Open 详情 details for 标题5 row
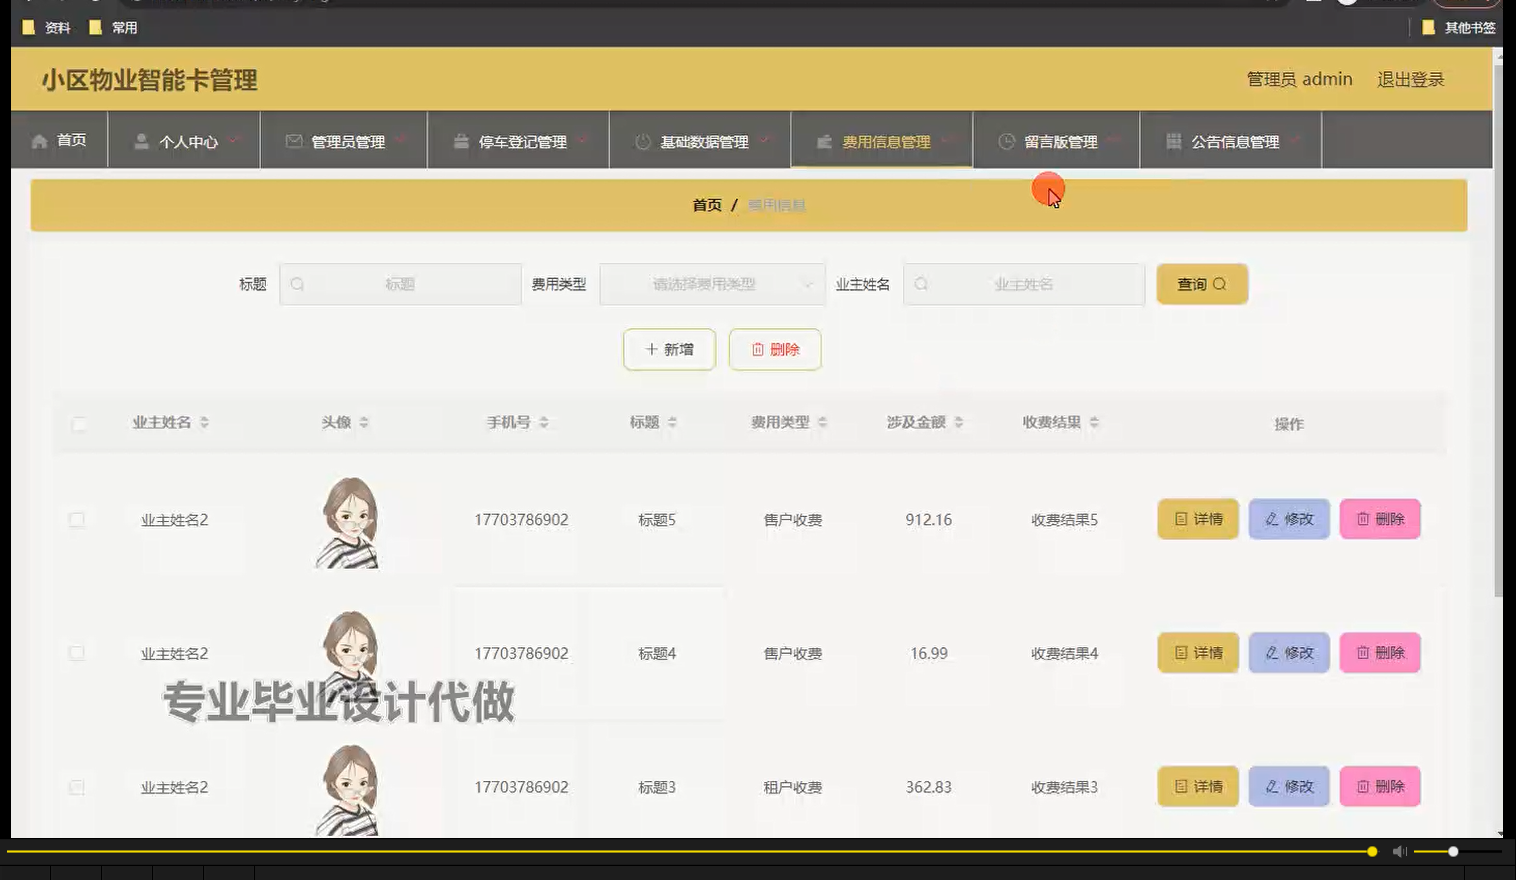The image size is (1516, 880). [x=1197, y=519]
